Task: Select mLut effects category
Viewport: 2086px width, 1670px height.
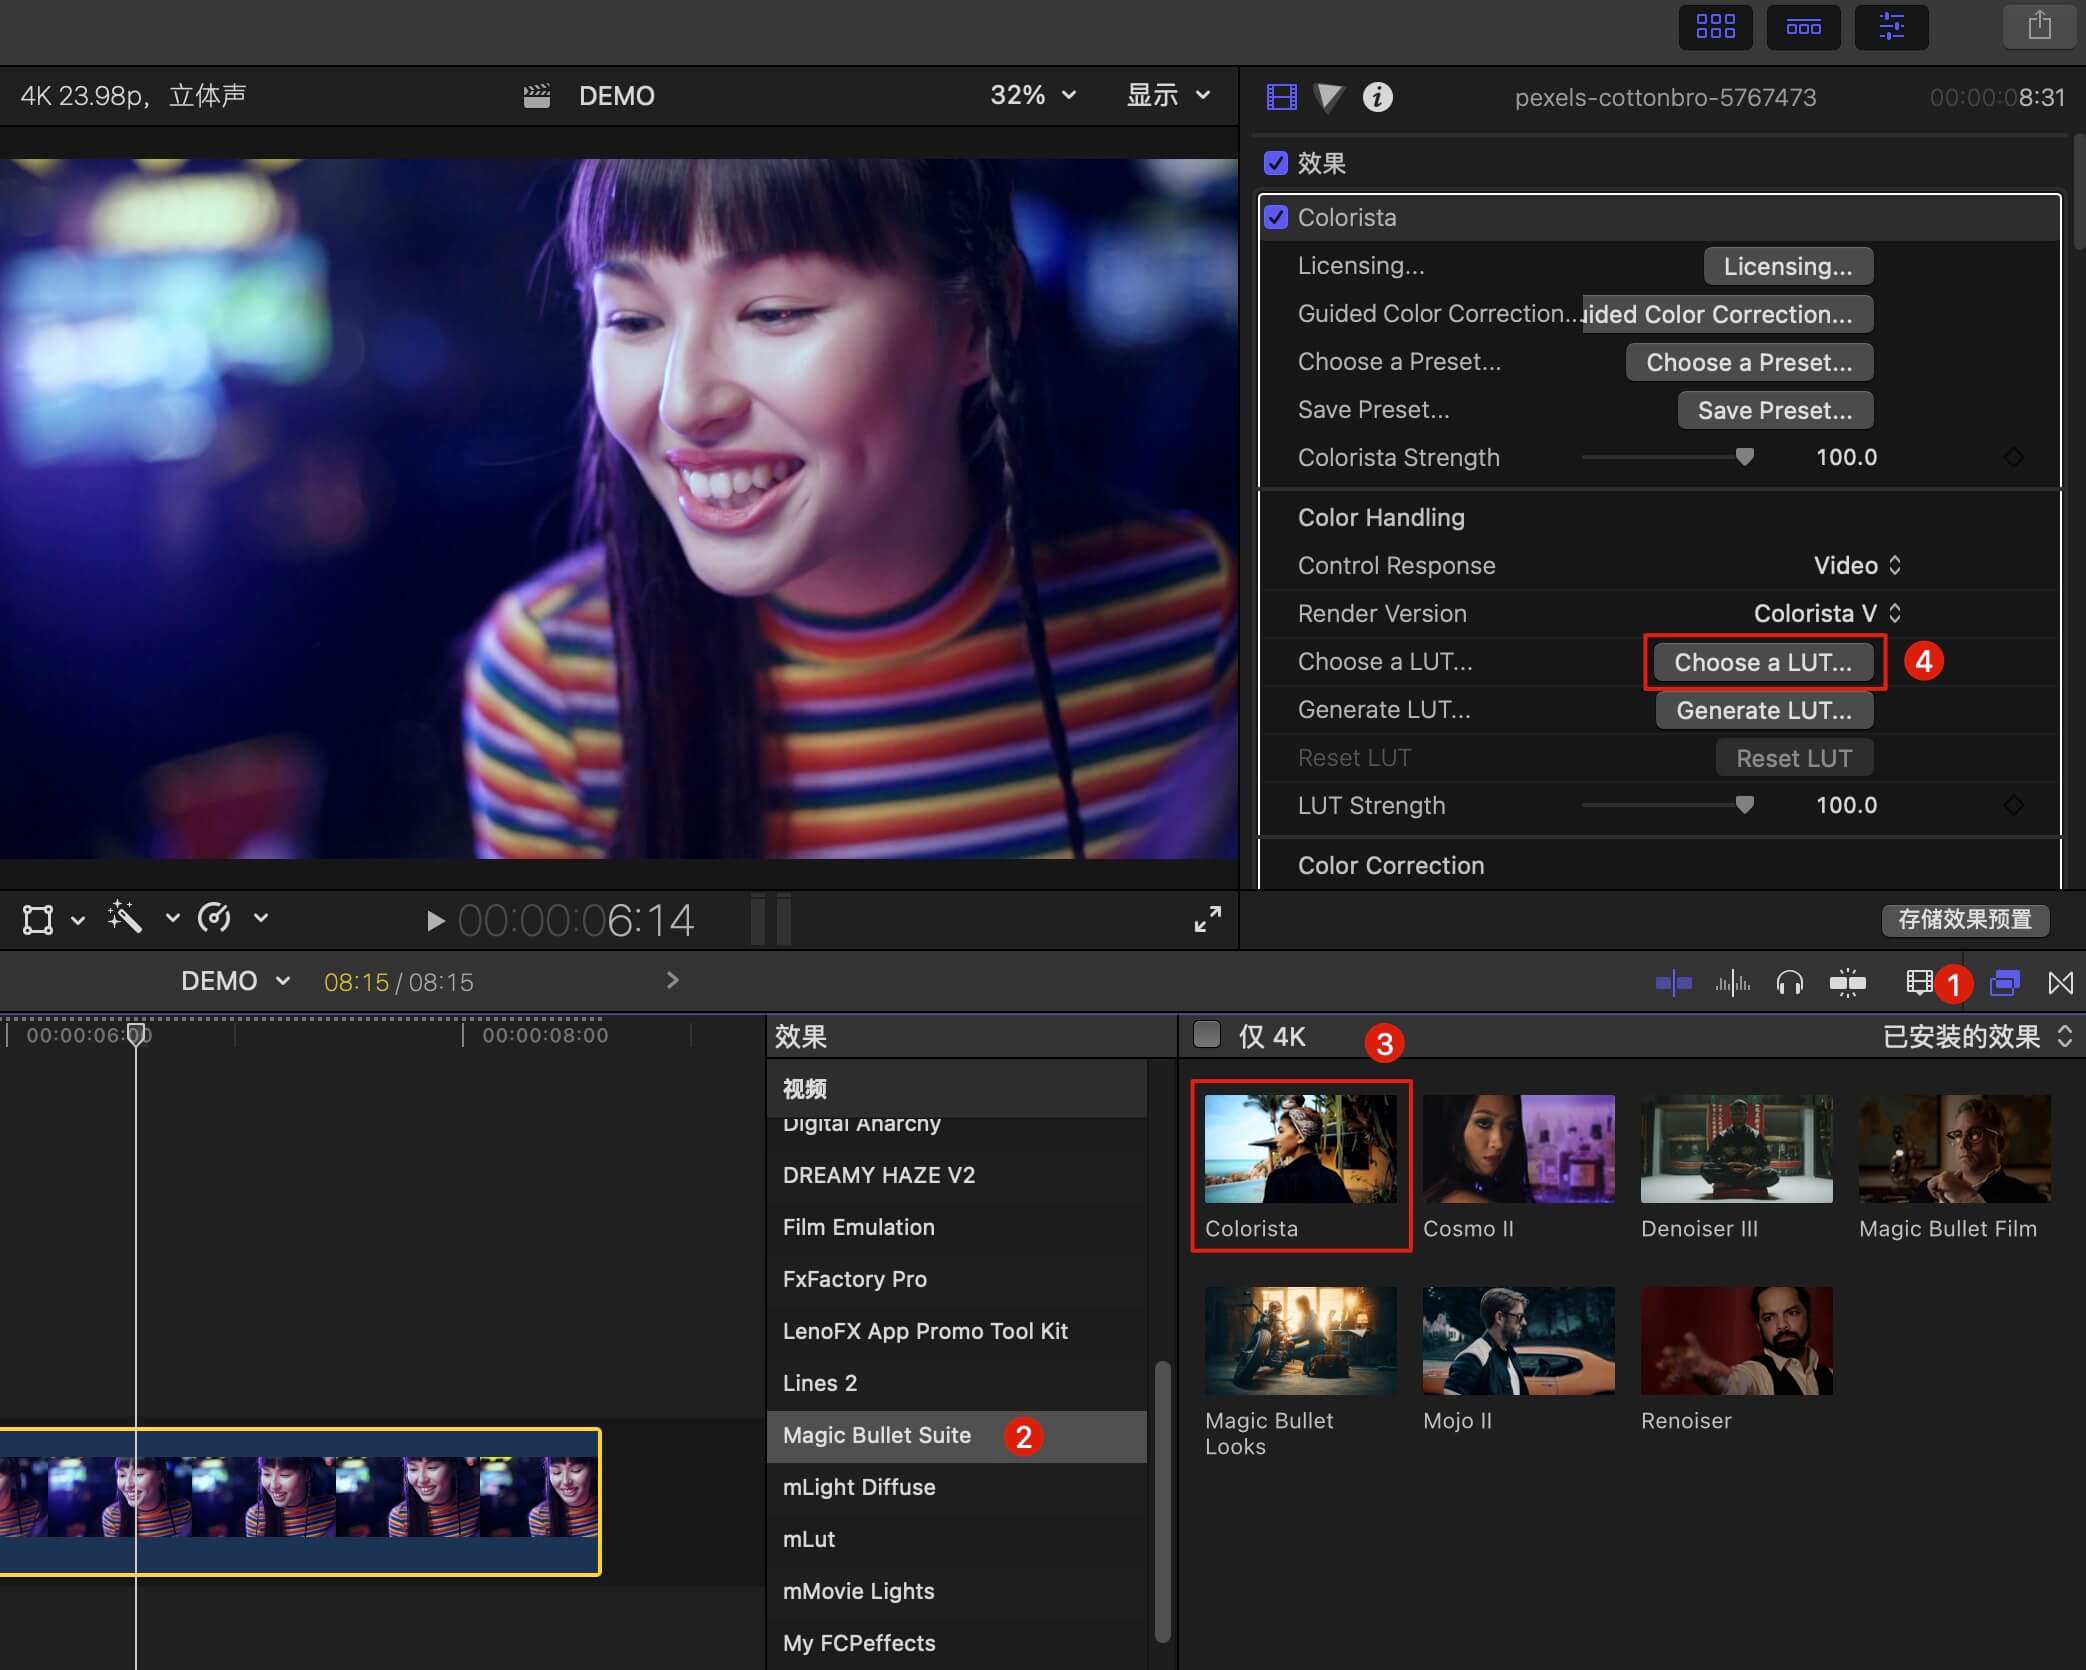Action: [957, 1539]
